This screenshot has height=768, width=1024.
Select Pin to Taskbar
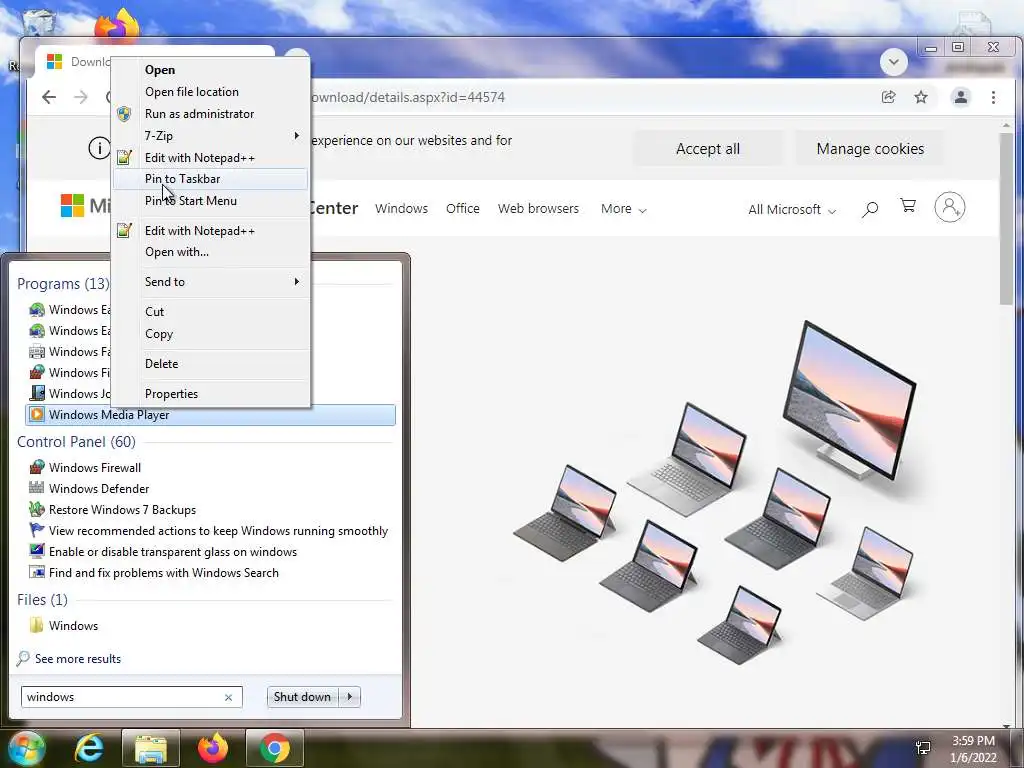click(210, 179)
